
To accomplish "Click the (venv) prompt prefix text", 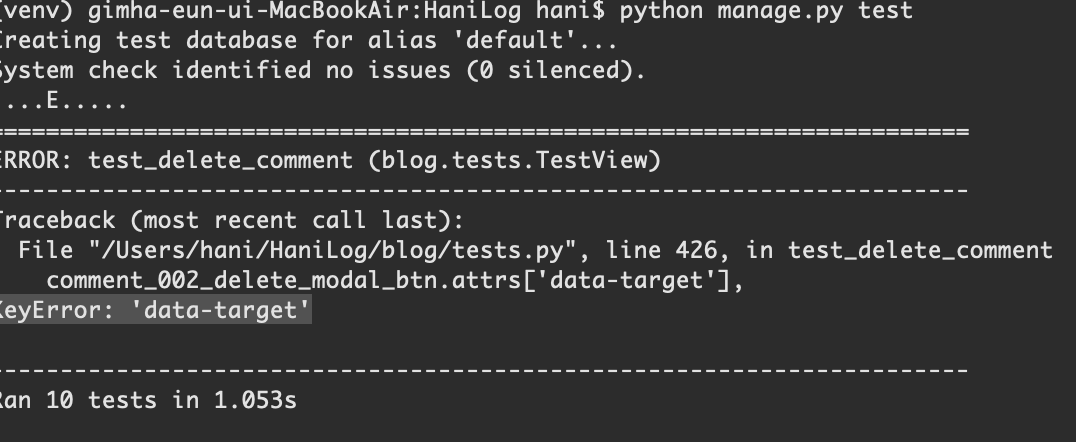I will coord(36,12).
